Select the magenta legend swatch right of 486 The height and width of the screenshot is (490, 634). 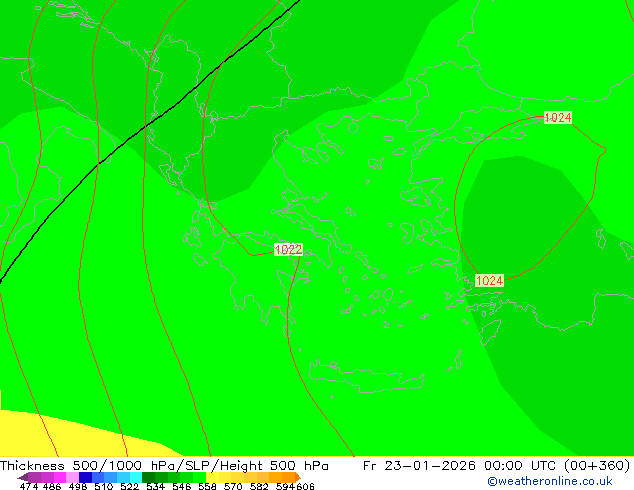pyautogui.click(x=60, y=477)
